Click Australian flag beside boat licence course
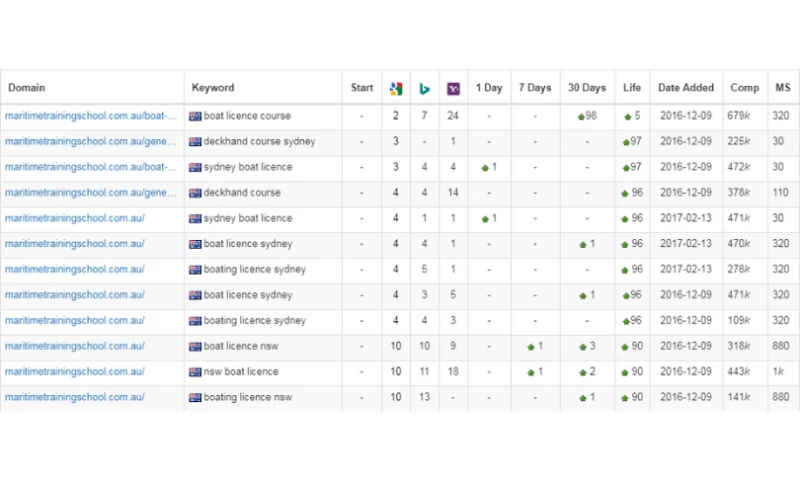This screenshot has height=480, width=800. pyautogui.click(x=196, y=116)
